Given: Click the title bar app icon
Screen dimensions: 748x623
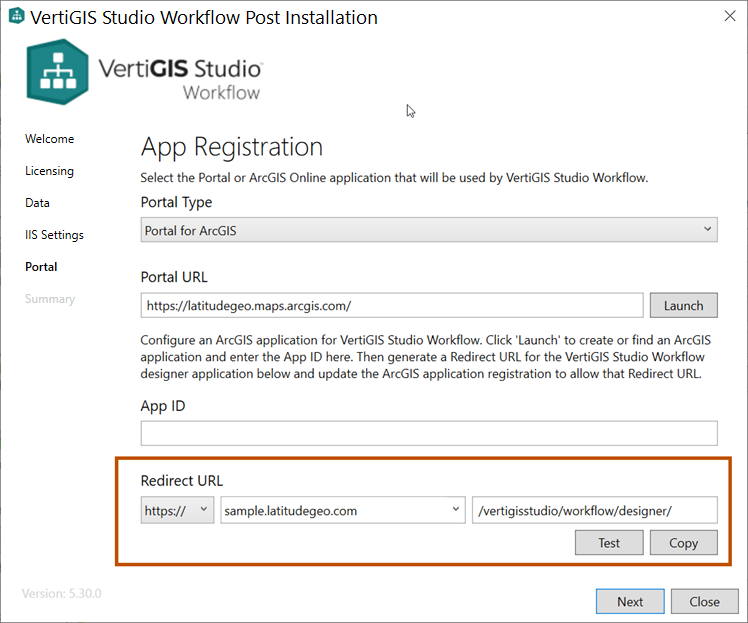Looking at the screenshot, I should (x=16, y=18).
